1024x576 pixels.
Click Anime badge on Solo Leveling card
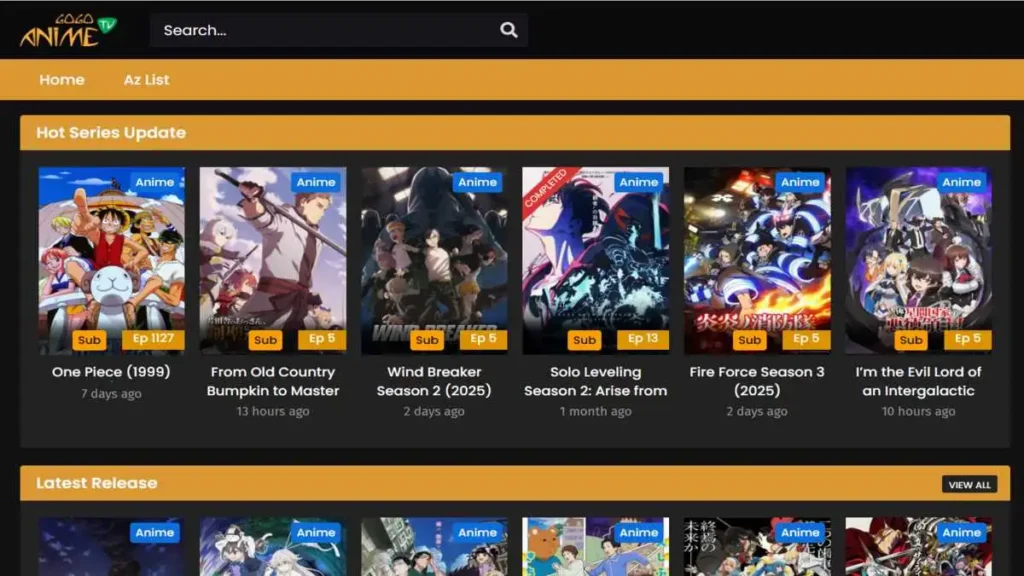[639, 182]
